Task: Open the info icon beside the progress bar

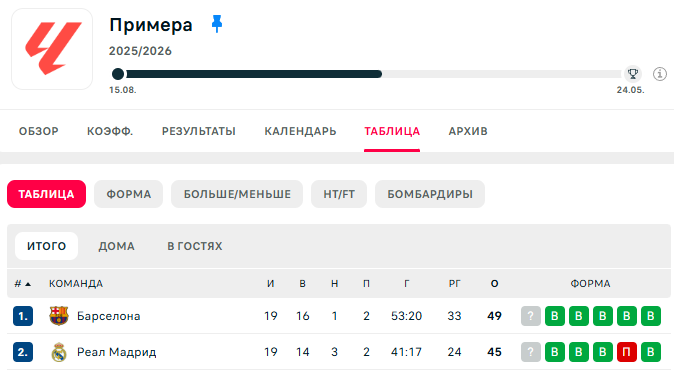Action: tap(660, 74)
